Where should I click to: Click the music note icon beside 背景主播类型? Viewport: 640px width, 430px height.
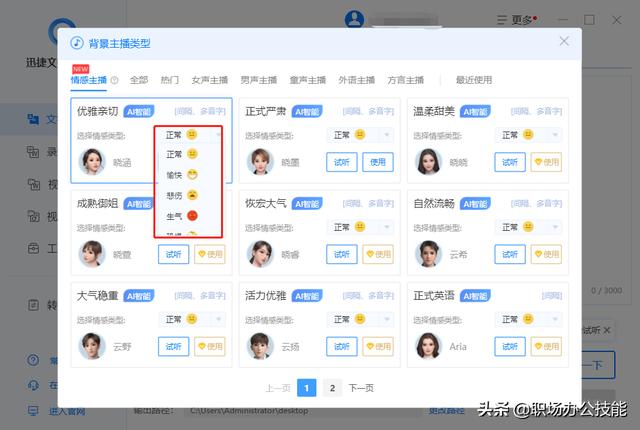click(77, 43)
